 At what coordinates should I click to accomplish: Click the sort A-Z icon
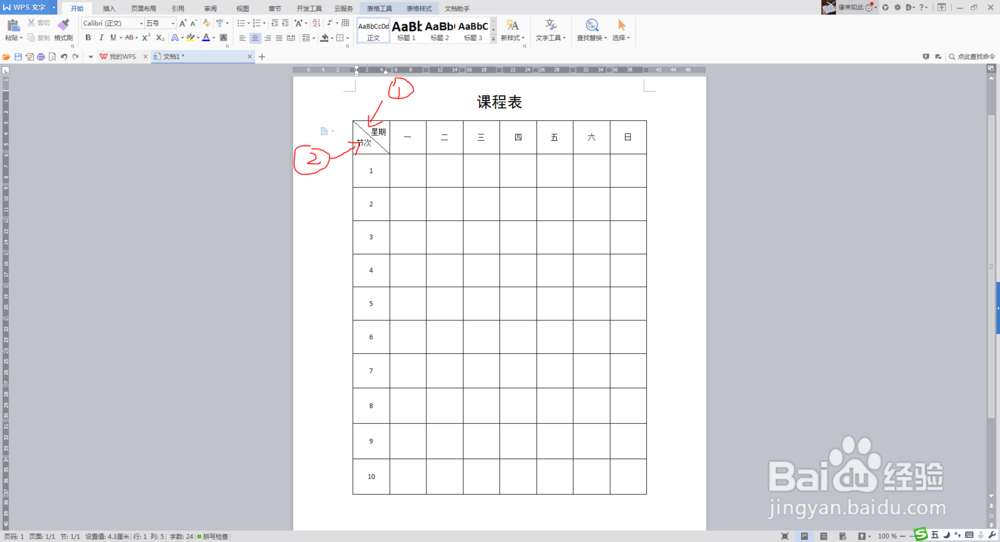316,23
